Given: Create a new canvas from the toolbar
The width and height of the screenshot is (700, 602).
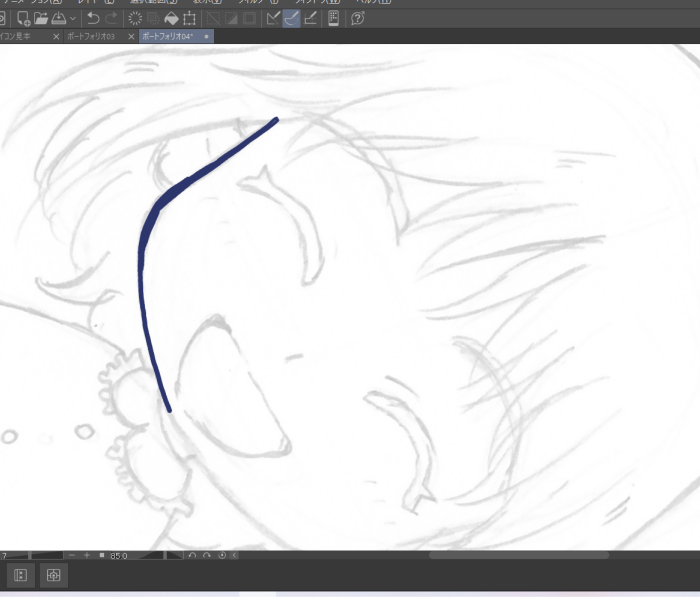Looking at the screenshot, I should tap(24, 18).
